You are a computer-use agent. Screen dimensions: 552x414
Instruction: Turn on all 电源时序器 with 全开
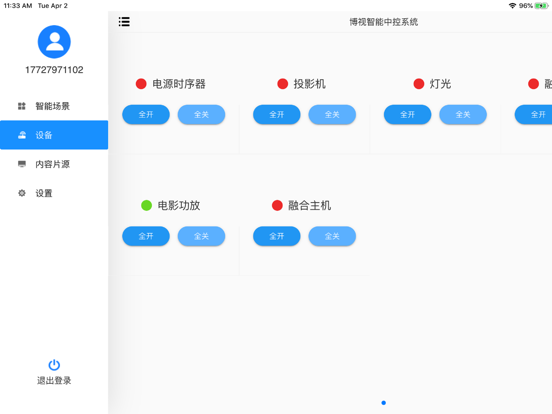coord(146,114)
